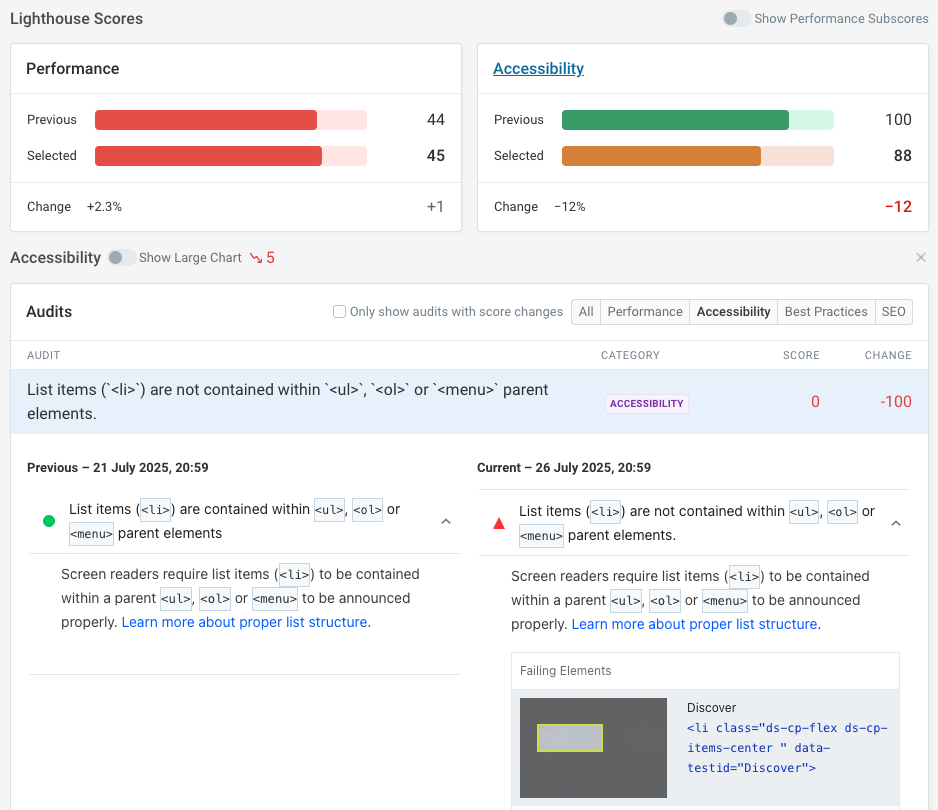Enable Show Performance Subscores
938x810 pixels.
pos(736,18)
